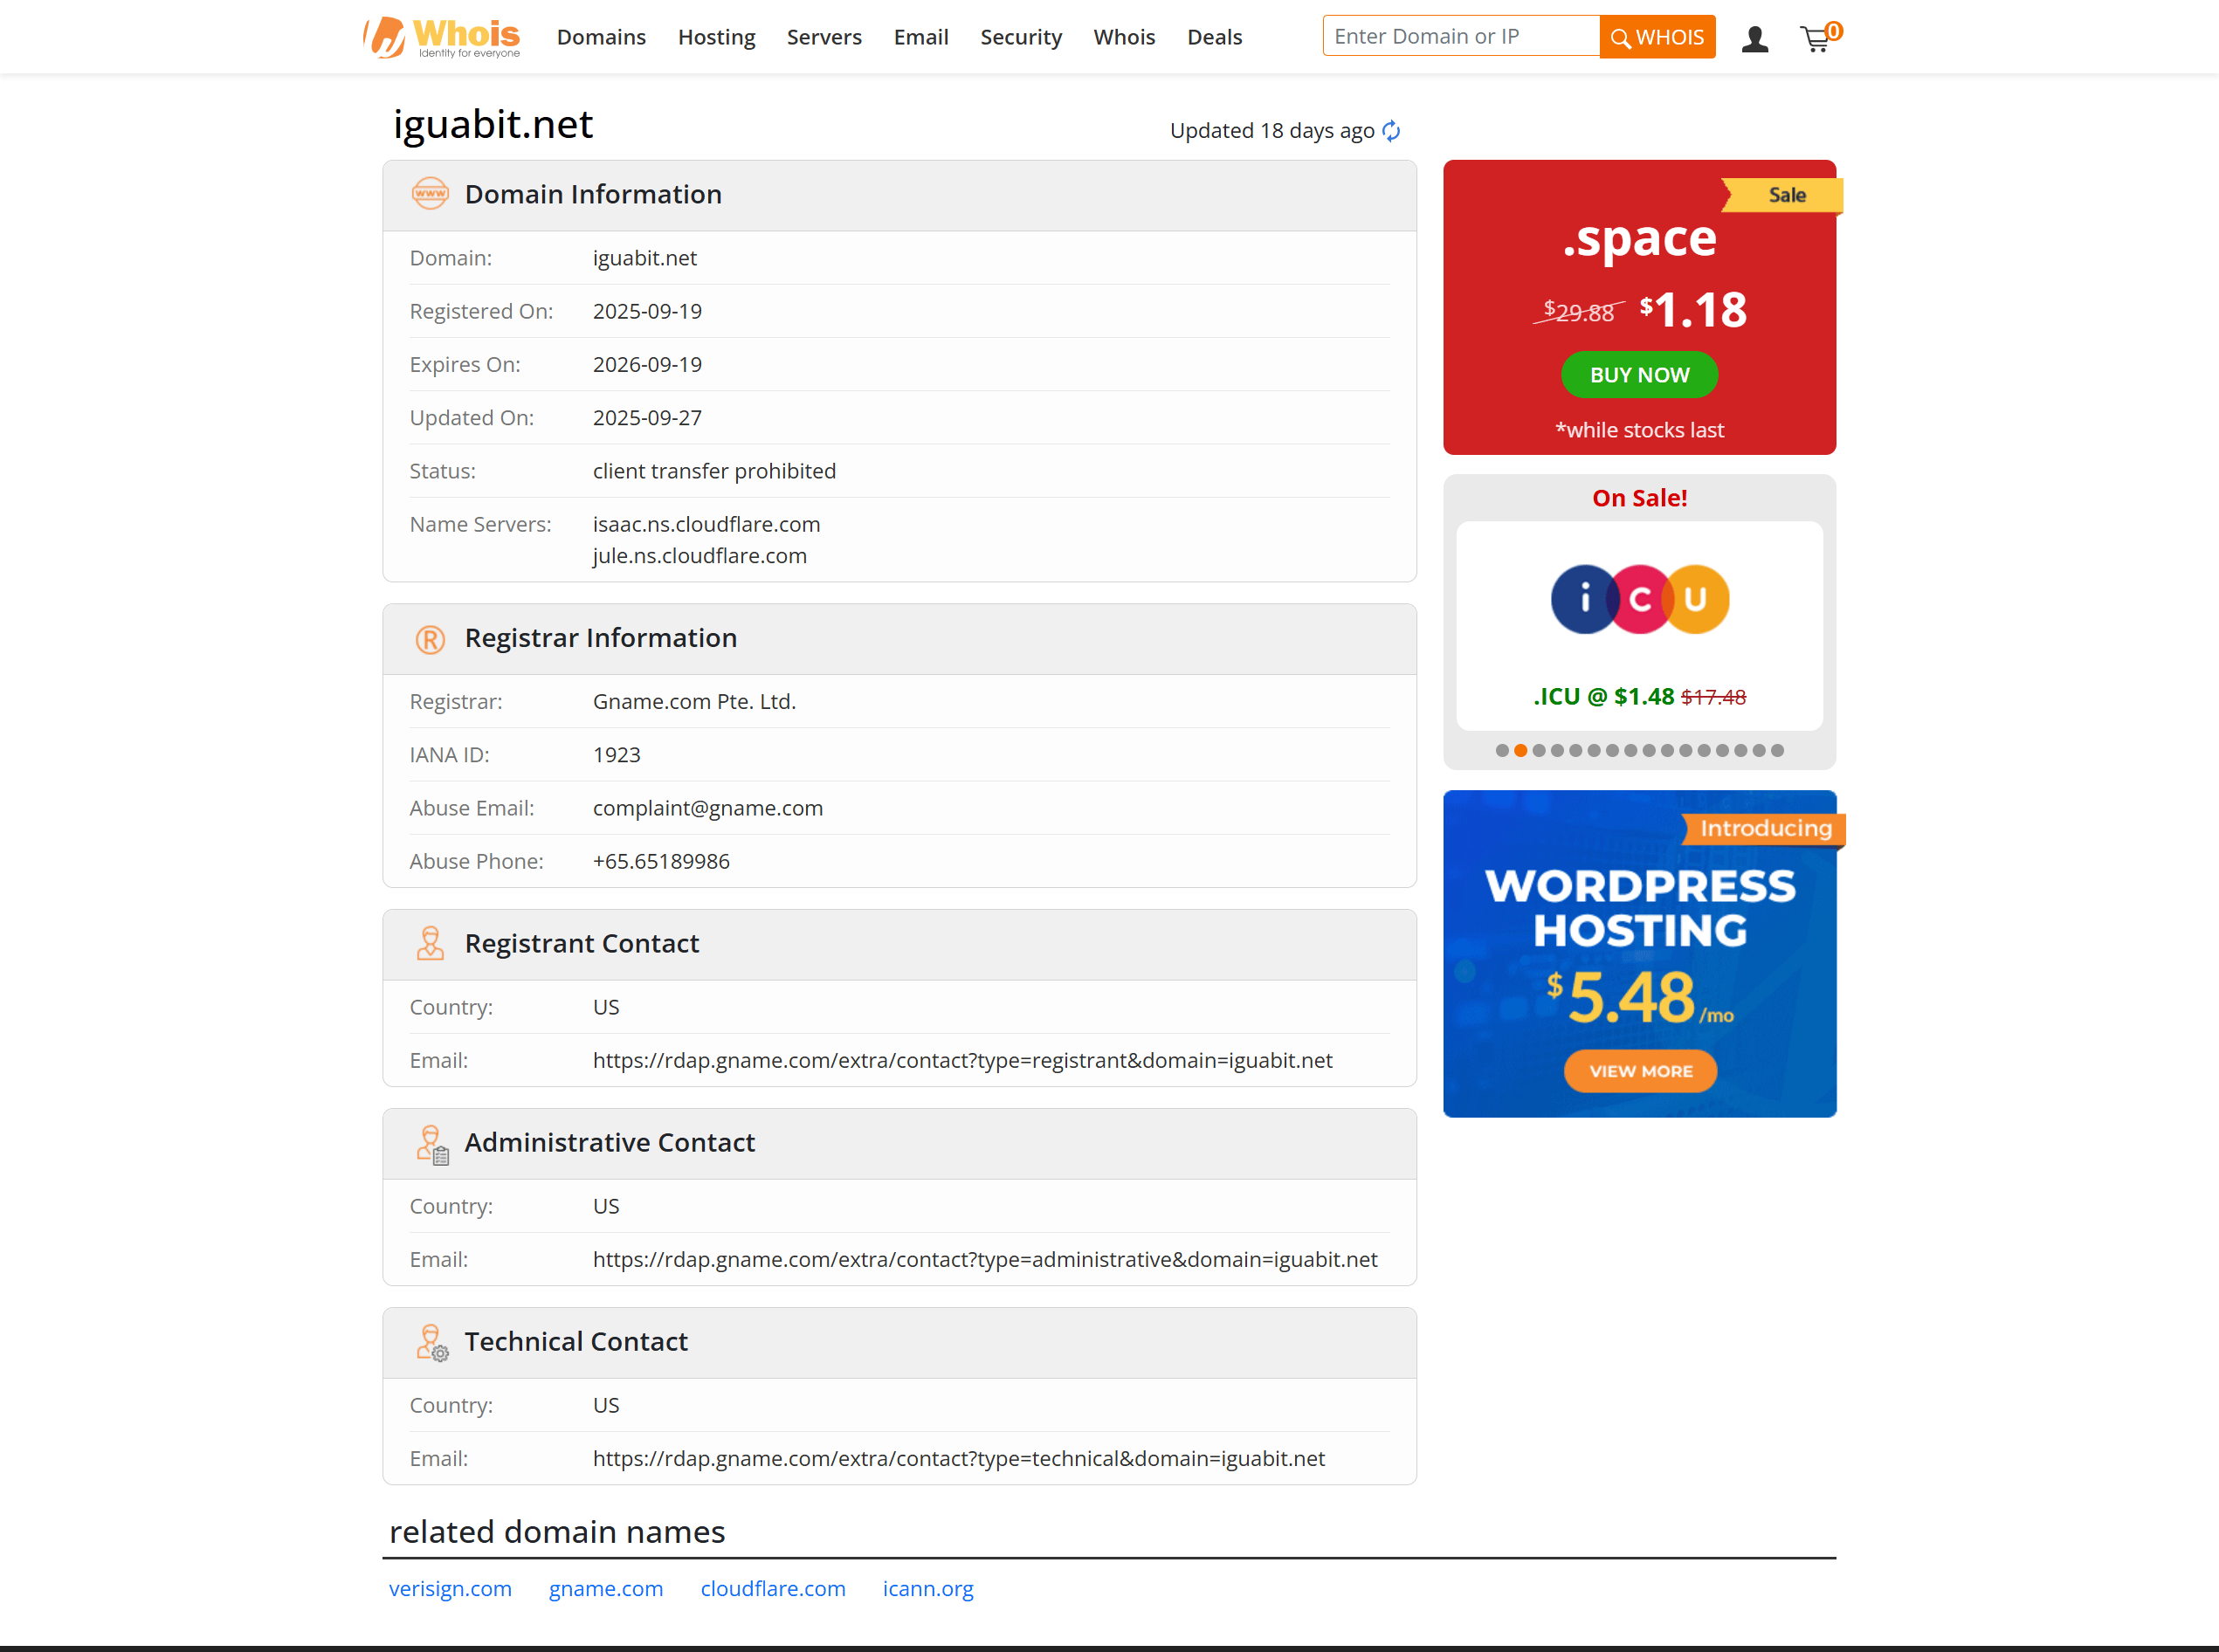Image resolution: width=2219 pixels, height=1652 pixels.
Task: Click the $5.48/mo WordPress hosting price
Action: 1640,997
